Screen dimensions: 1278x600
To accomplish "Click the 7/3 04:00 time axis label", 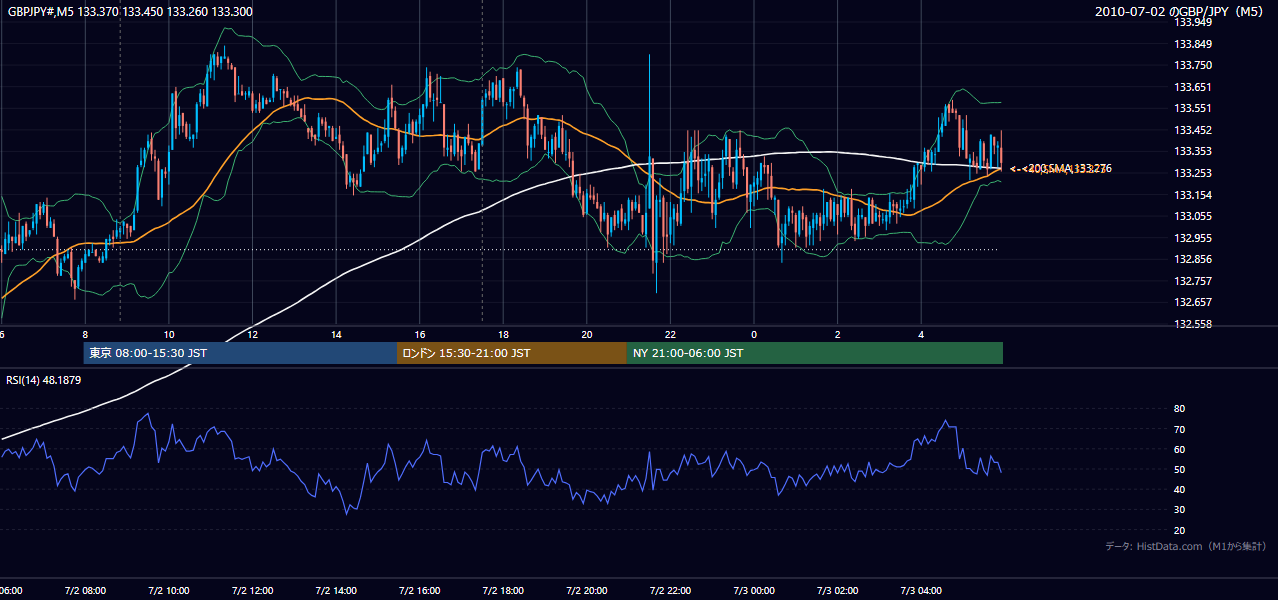I will 922,590.
